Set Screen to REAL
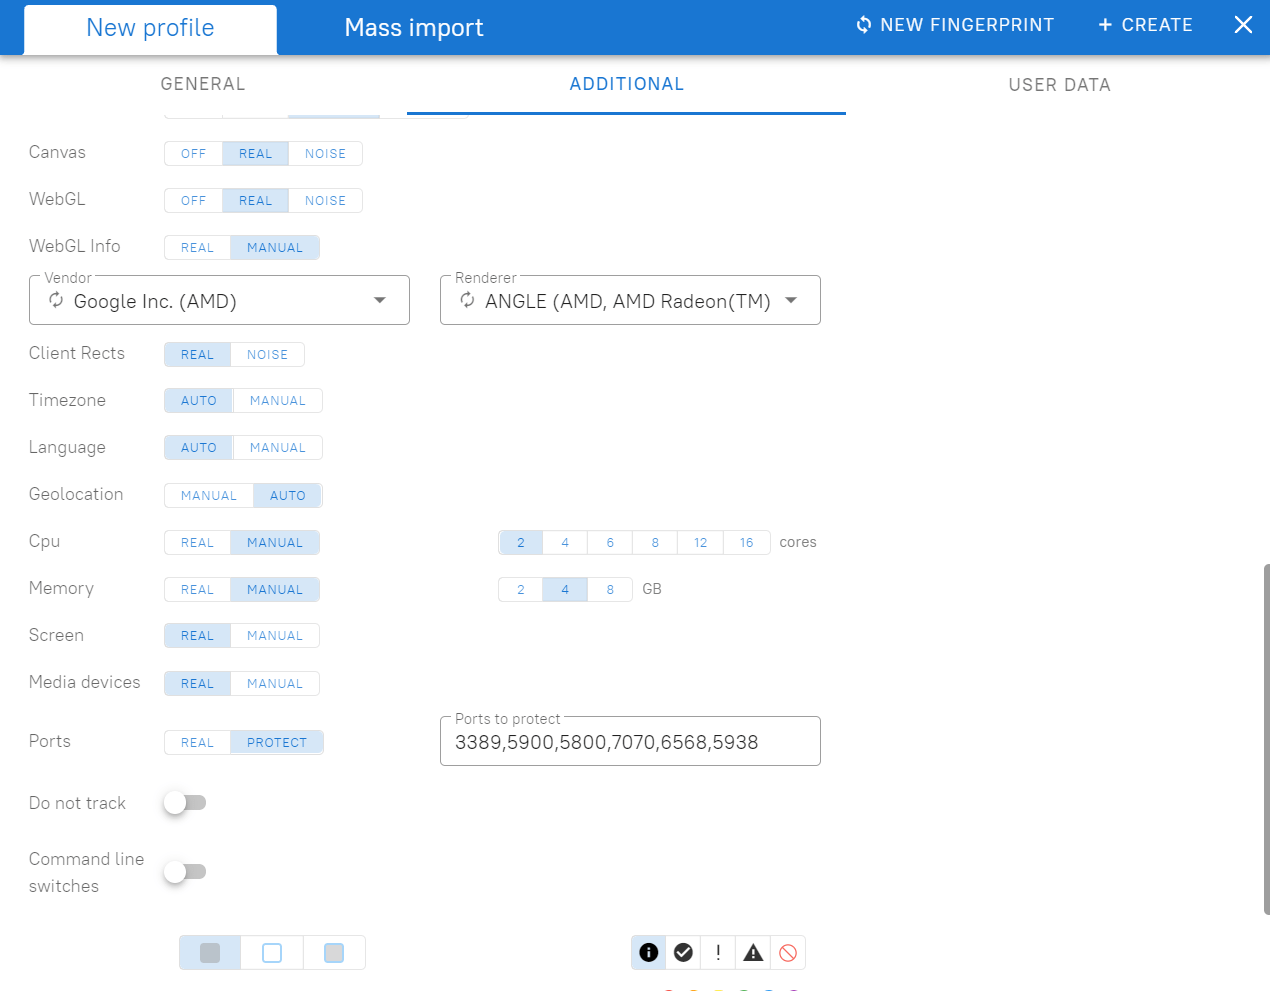1270x991 pixels. [197, 635]
